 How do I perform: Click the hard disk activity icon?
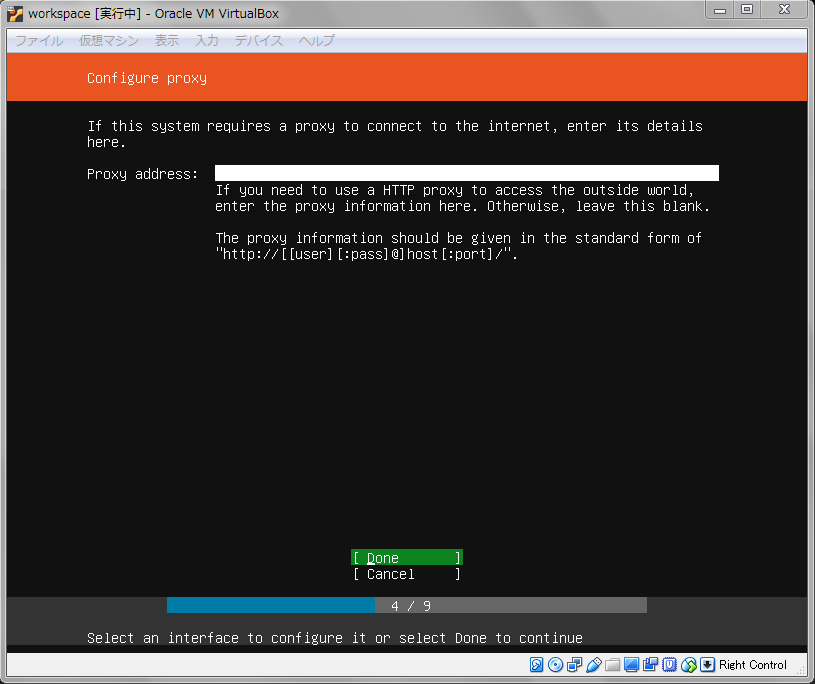tap(536, 665)
